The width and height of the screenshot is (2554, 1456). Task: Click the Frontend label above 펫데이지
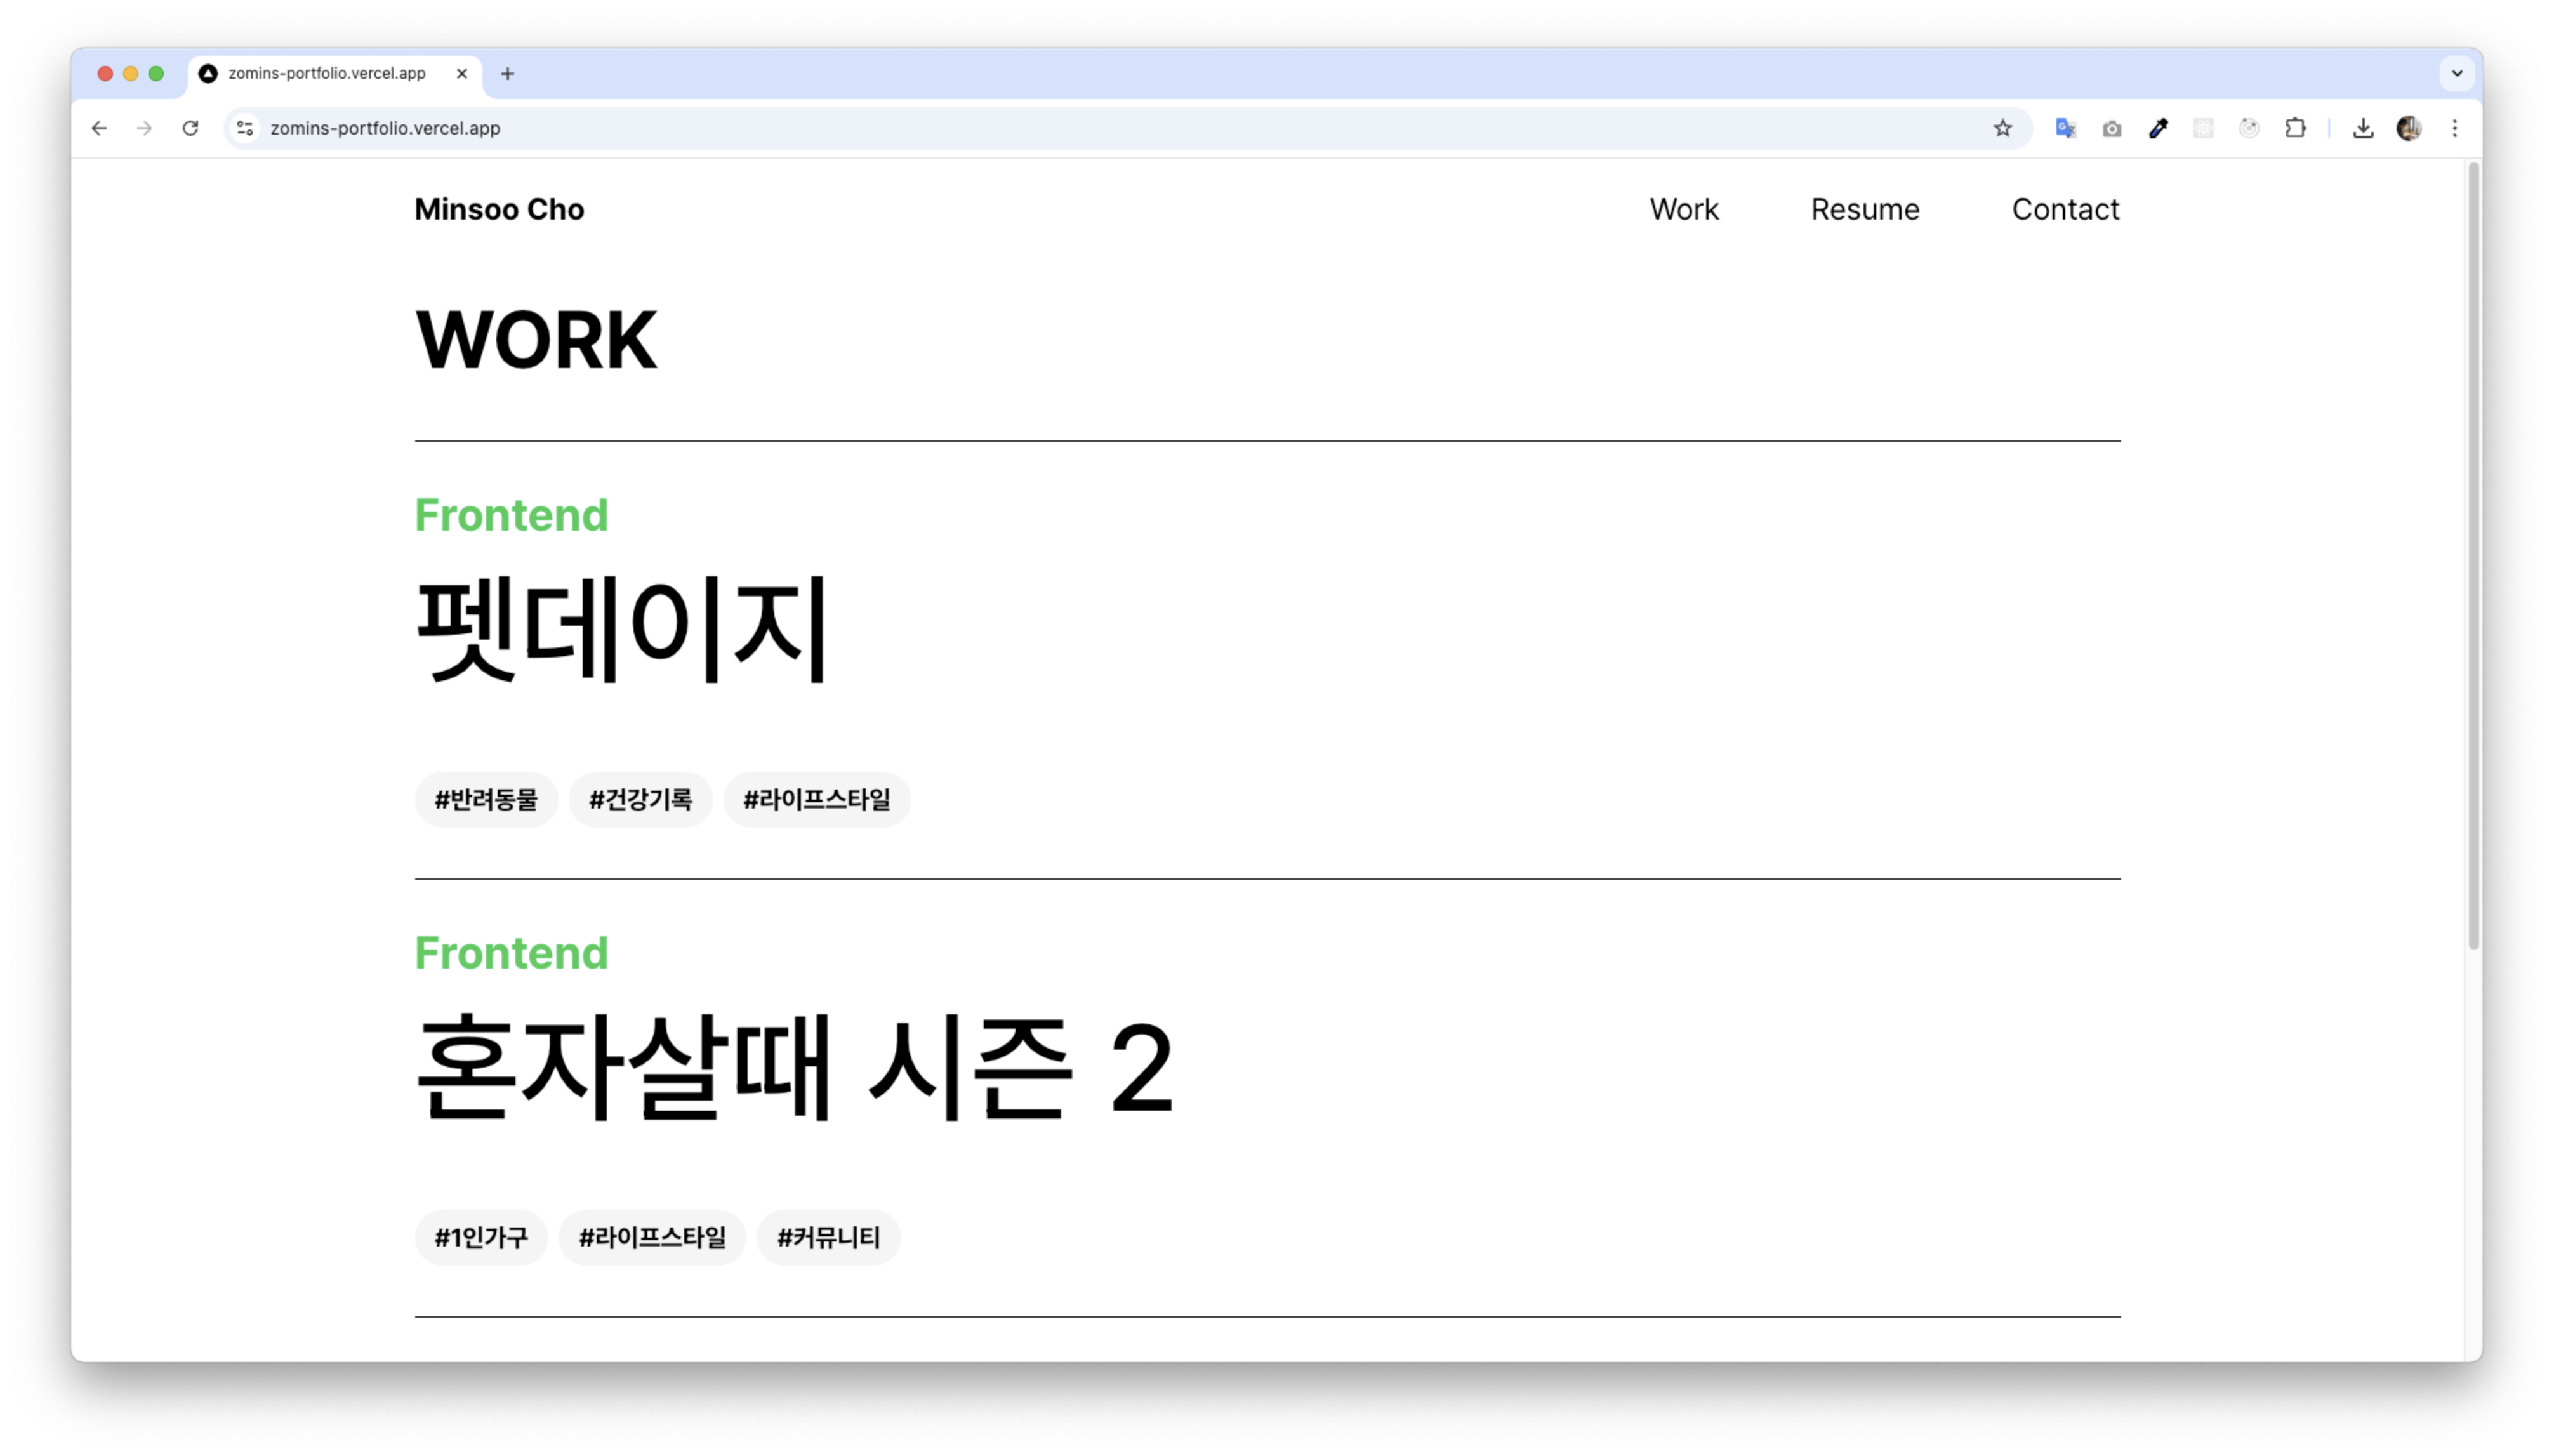[x=511, y=515]
